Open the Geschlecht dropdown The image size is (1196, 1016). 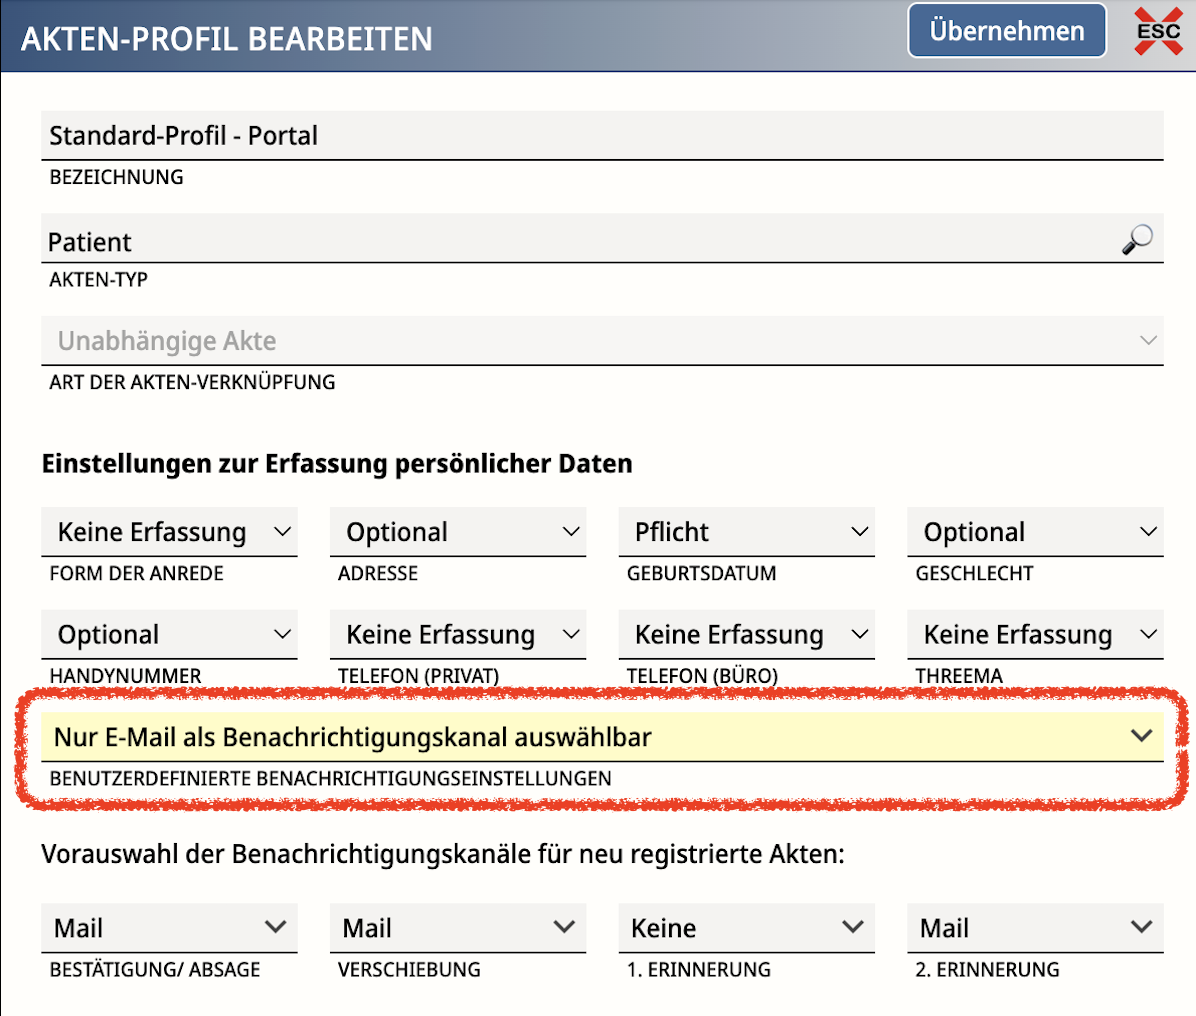click(1035, 532)
